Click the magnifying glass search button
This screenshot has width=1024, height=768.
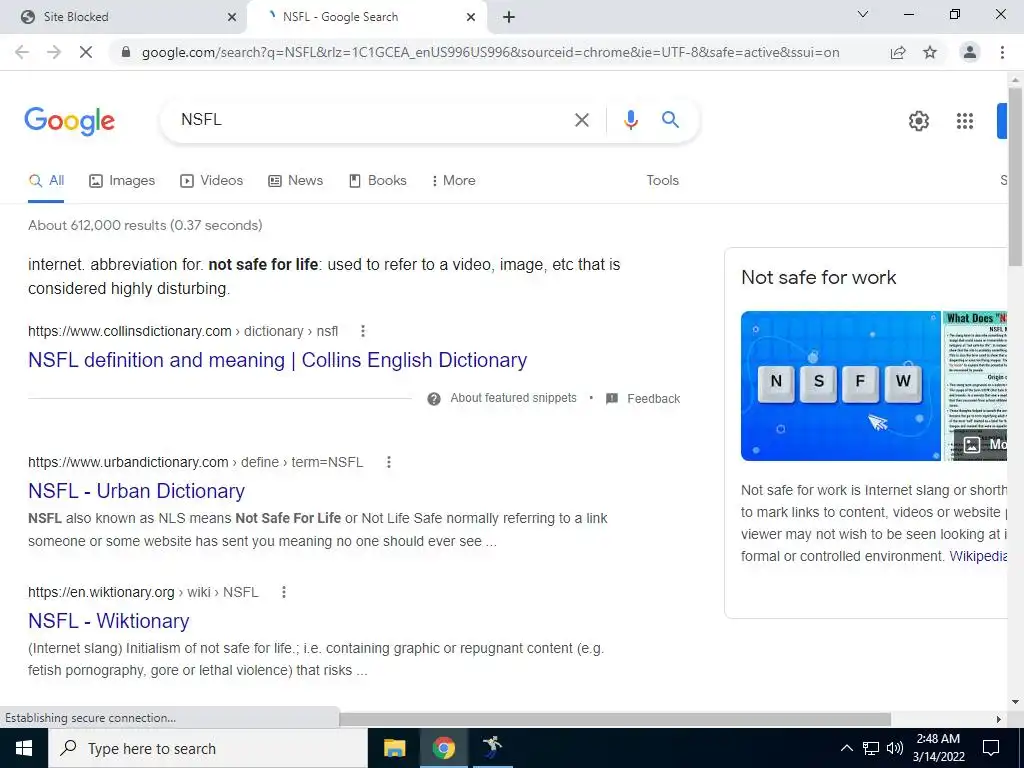(670, 120)
